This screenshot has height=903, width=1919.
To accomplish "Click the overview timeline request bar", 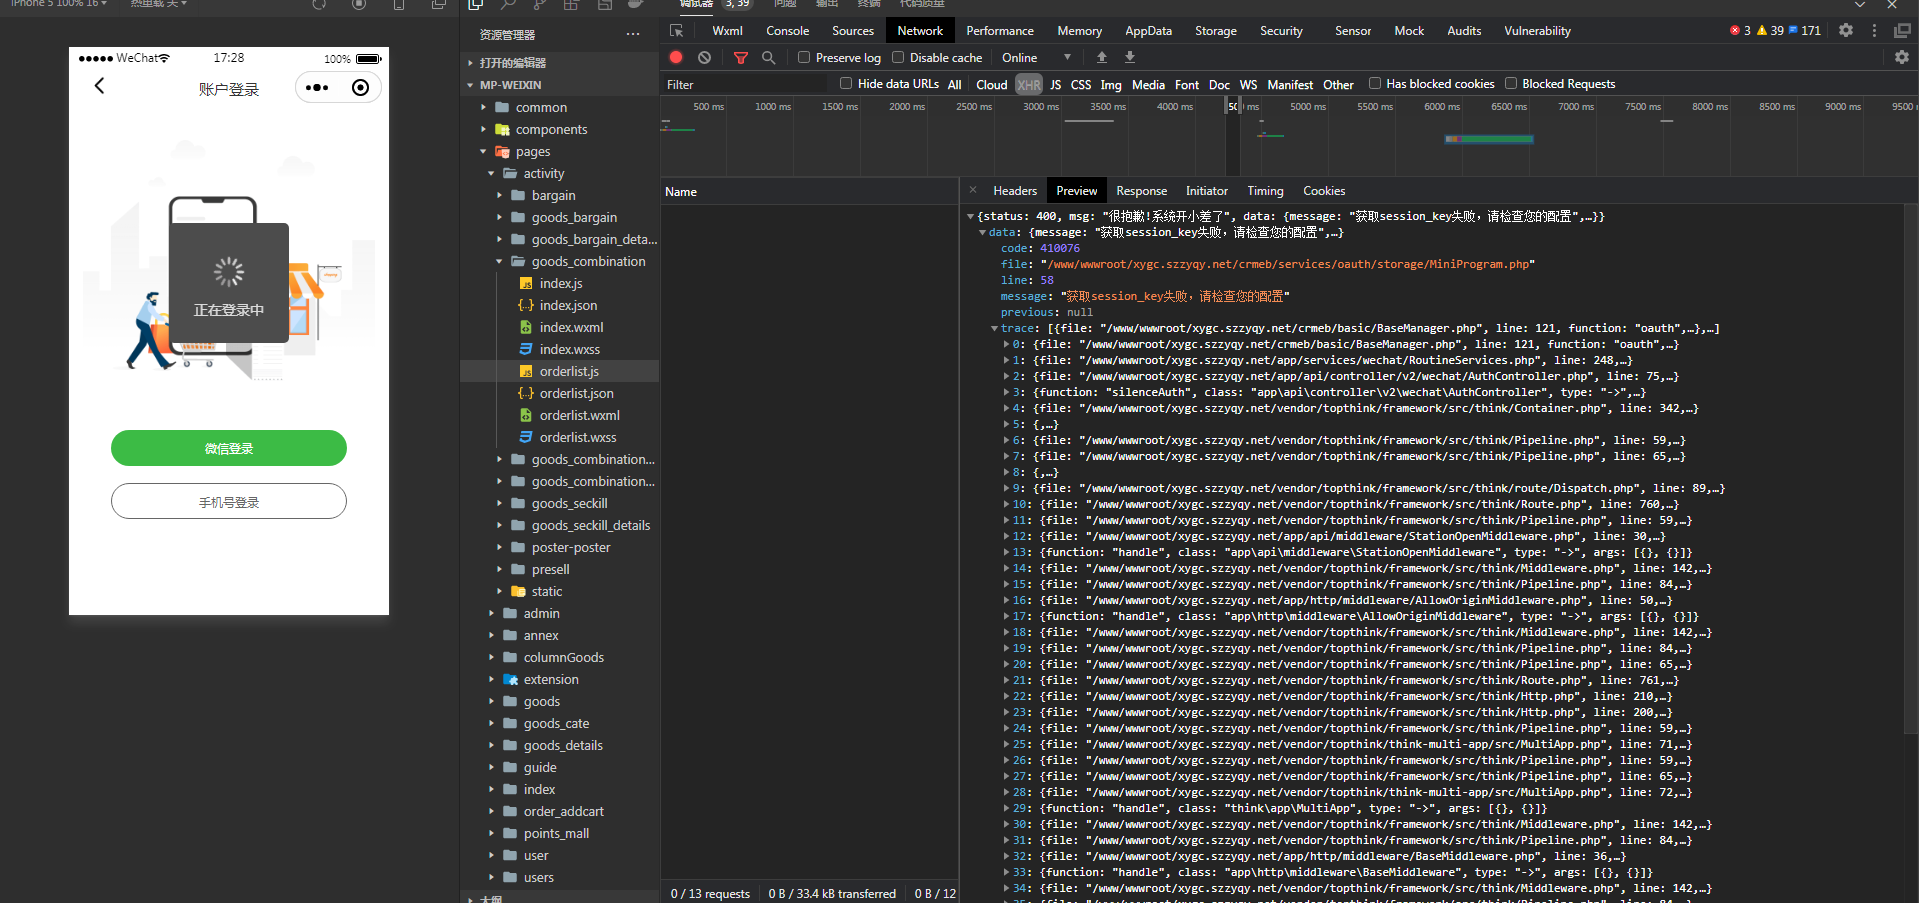I will pyautogui.click(x=1489, y=139).
